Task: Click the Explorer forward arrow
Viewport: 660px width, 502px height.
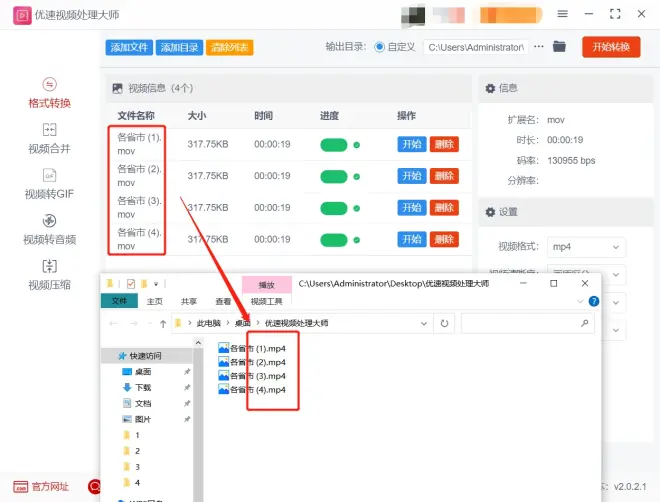Action: click(x=134, y=323)
